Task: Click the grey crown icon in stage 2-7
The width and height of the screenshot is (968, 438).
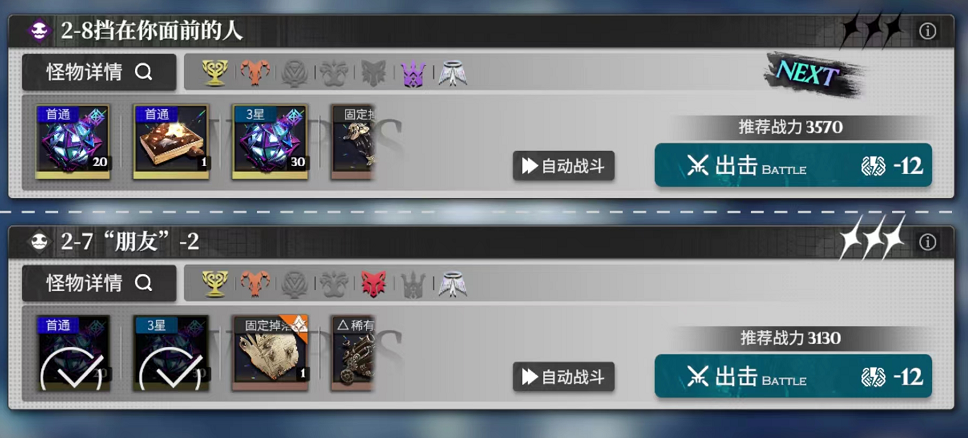Action: [x=412, y=284]
